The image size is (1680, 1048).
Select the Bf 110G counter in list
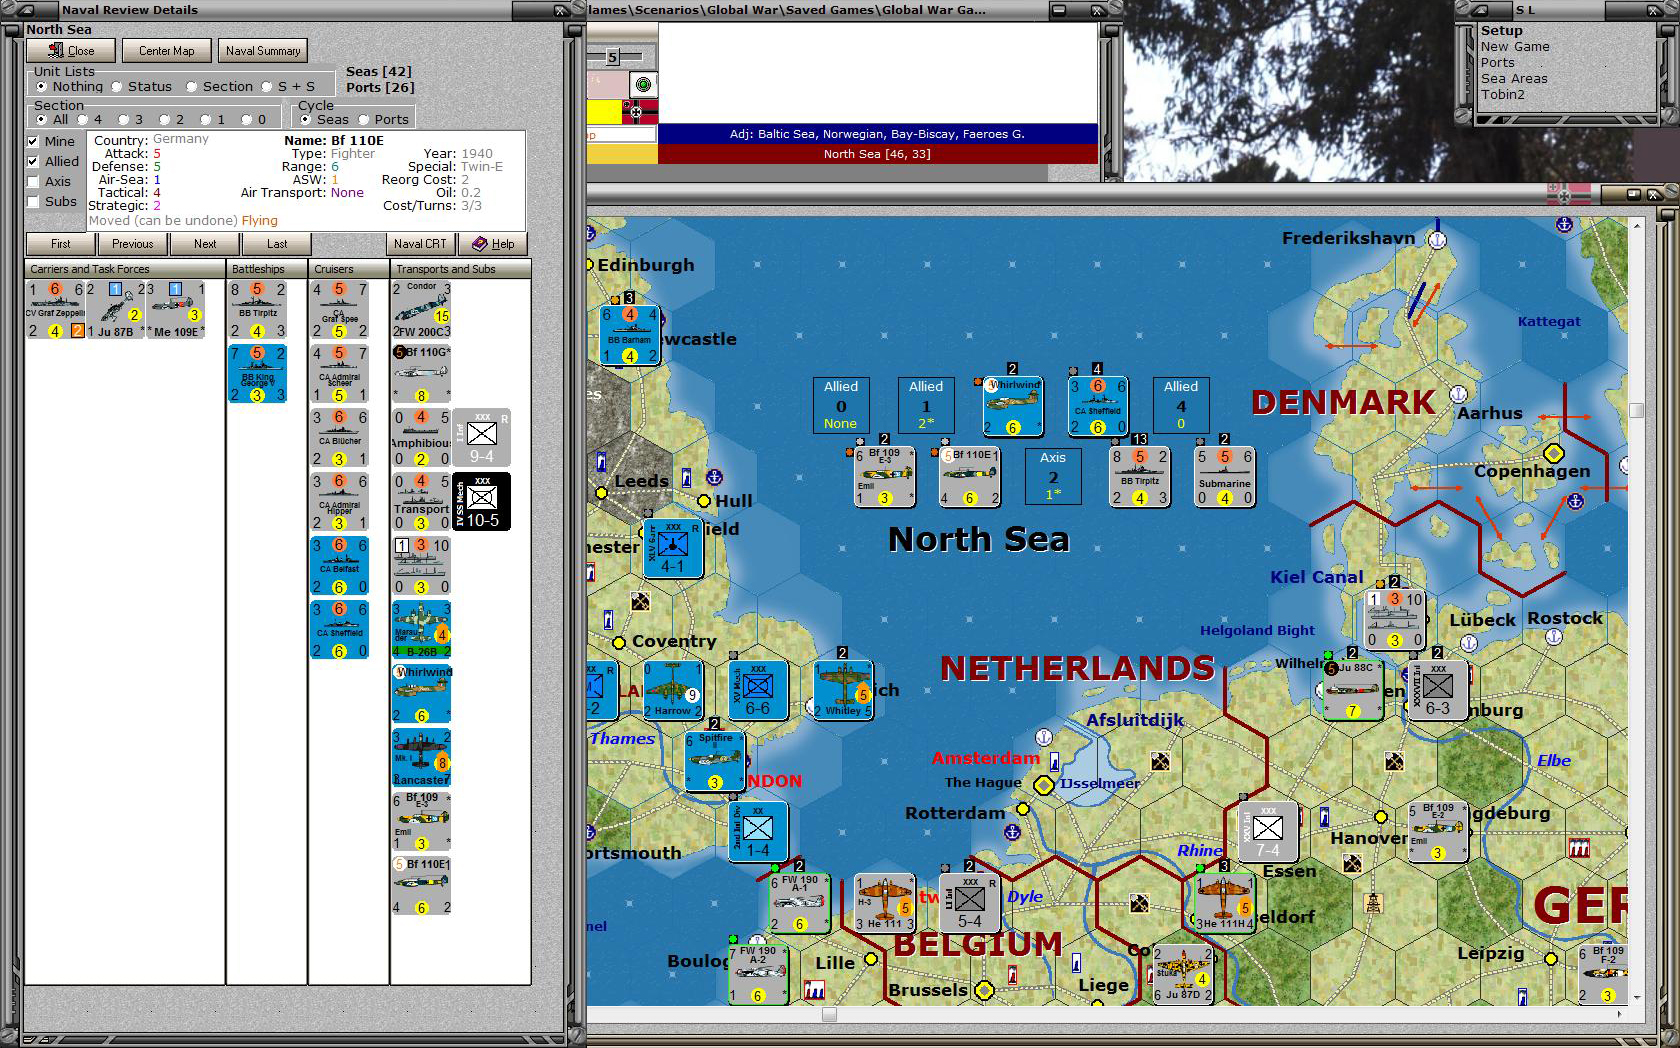[422, 374]
